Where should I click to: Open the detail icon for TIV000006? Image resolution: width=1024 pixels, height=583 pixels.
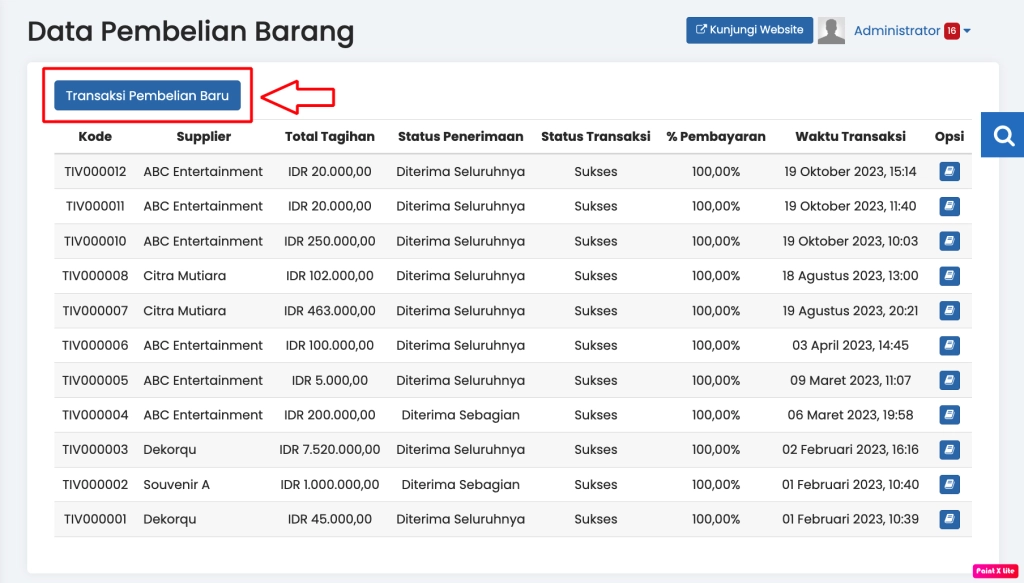click(x=948, y=345)
